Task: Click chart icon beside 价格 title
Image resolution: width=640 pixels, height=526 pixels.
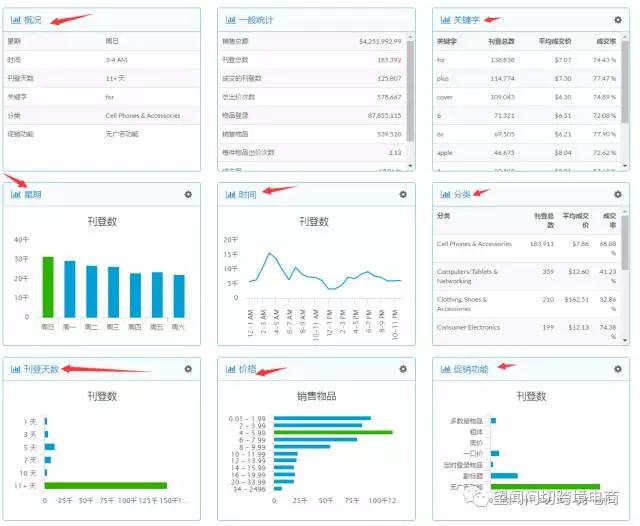Action: point(231,369)
